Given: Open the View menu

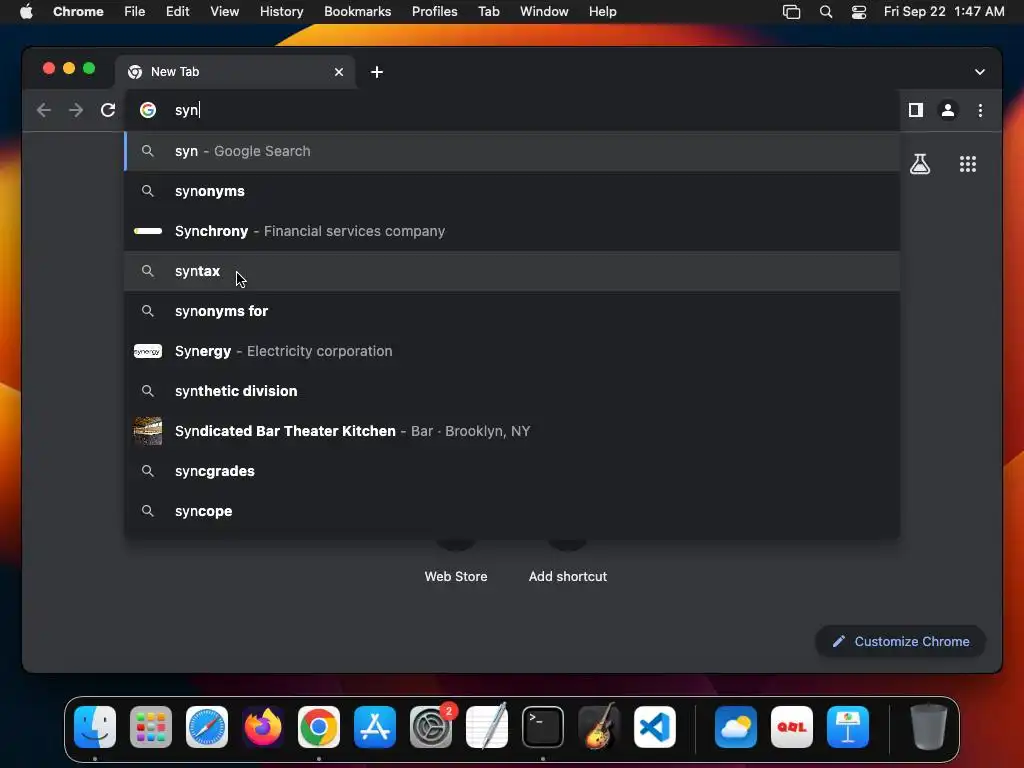Looking at the screenshot, I should click(225, 12).
